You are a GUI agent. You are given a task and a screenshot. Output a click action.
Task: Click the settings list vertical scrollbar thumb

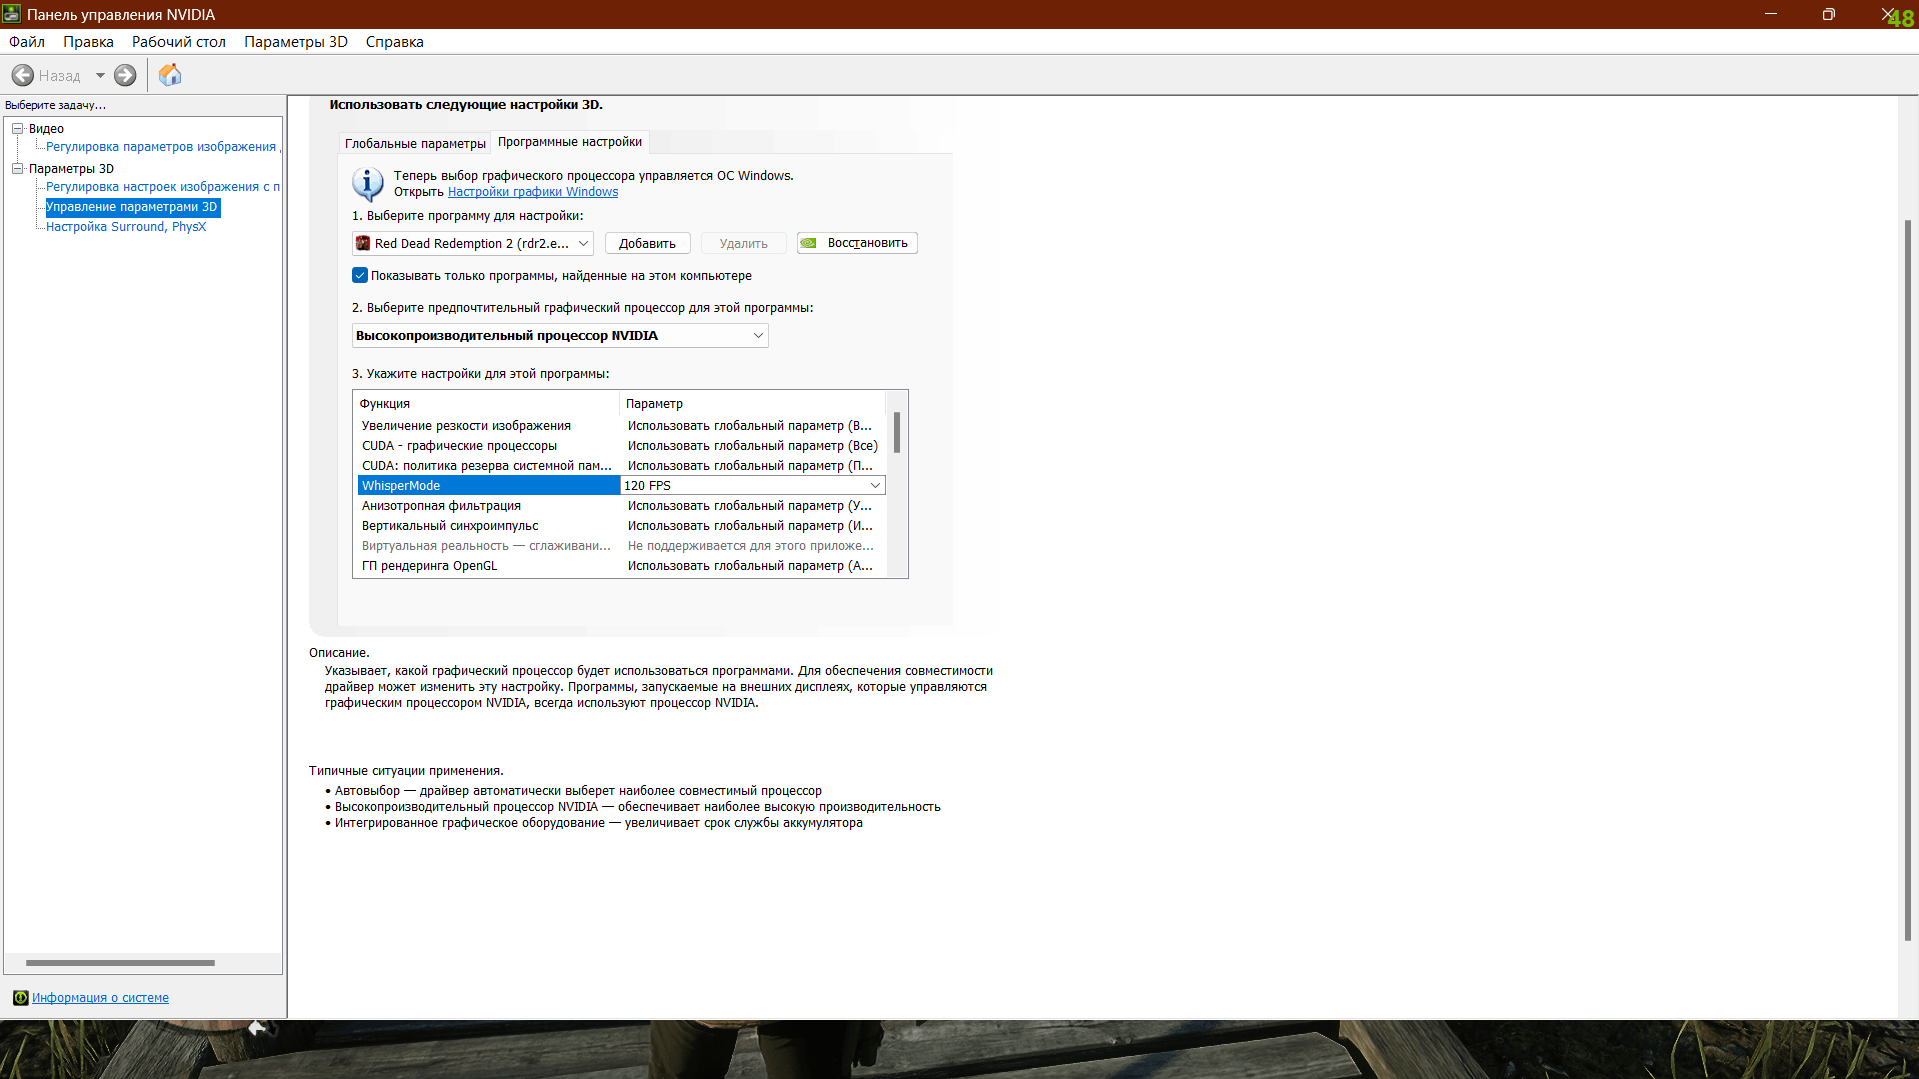(897, 432)
